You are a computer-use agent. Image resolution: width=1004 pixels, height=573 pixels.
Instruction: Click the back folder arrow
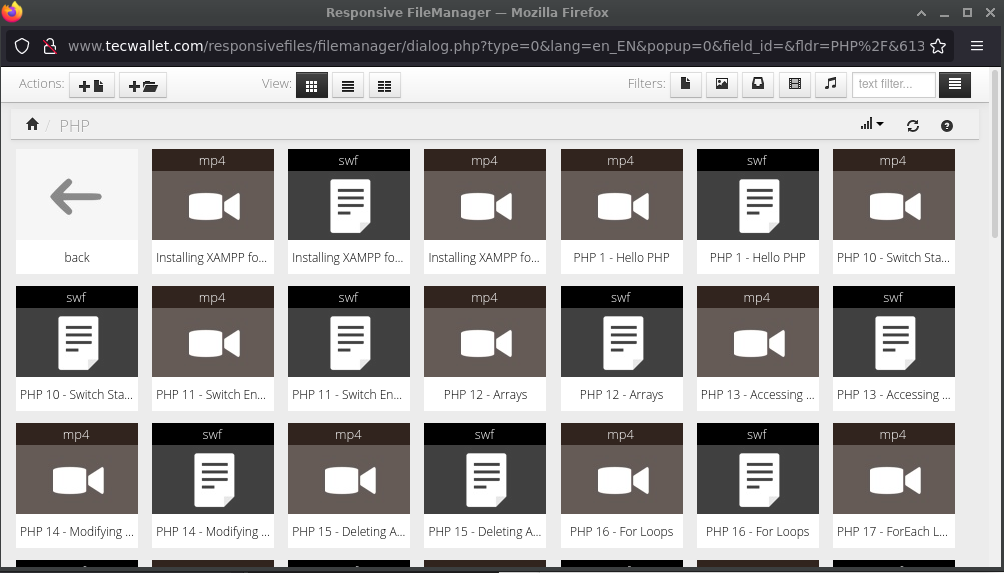tap(77, 197)
